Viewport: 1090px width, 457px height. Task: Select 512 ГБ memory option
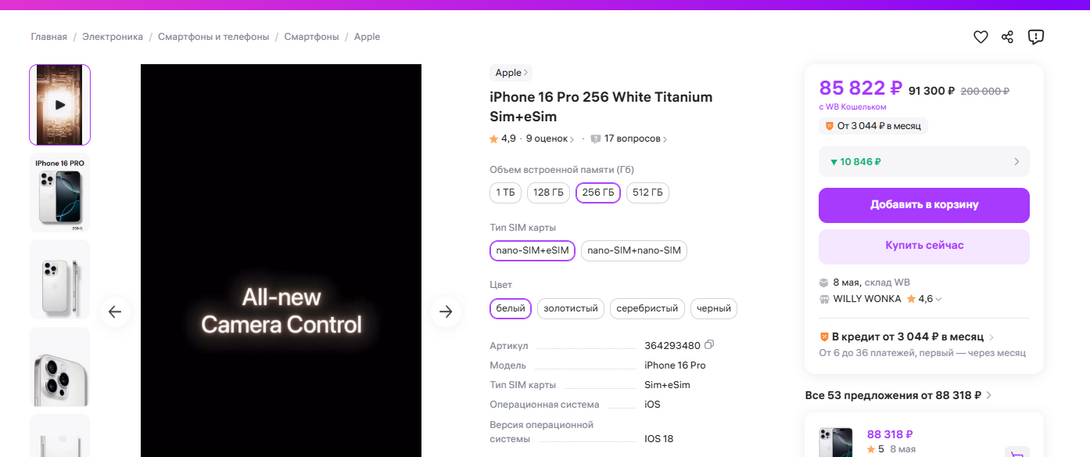648,193
